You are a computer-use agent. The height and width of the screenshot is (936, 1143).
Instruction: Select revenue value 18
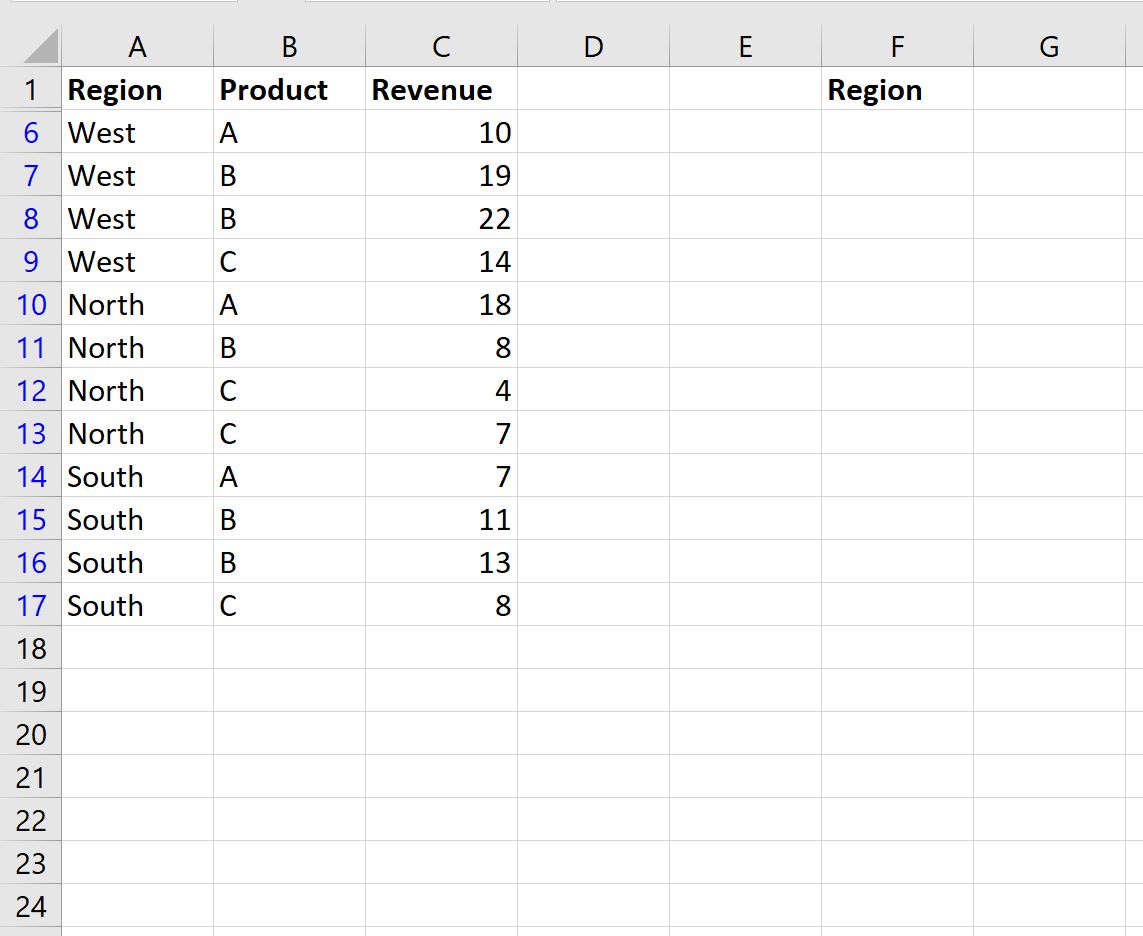point(441,304)
